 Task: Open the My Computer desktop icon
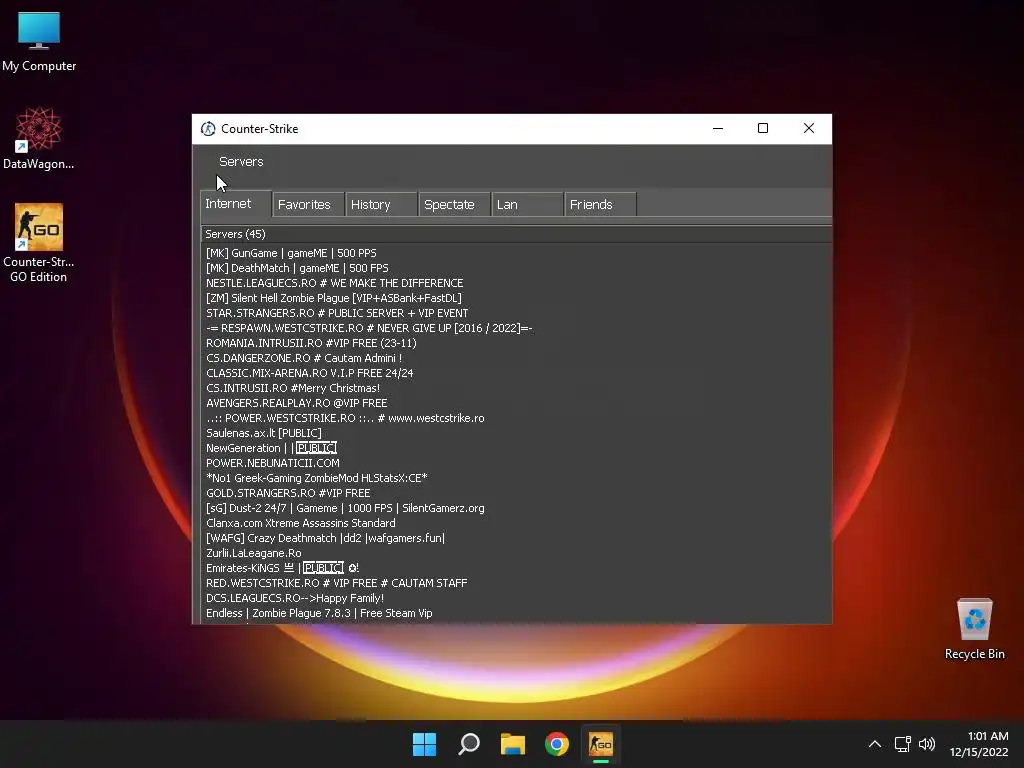39,42
